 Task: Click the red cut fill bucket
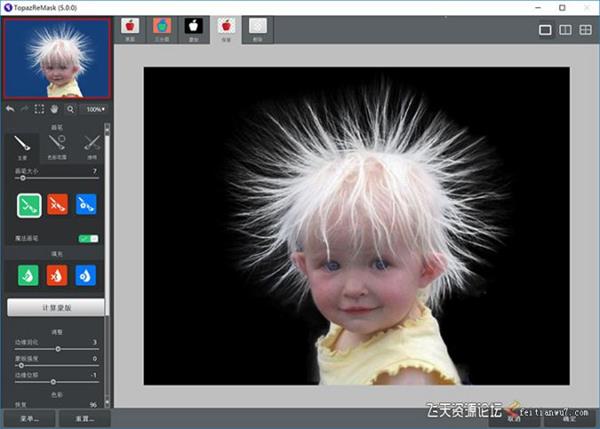(x=57, y=275)
